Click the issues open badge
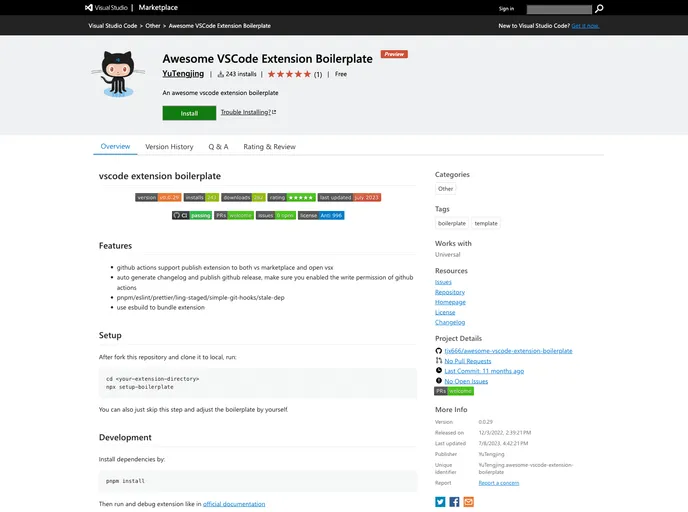 click(x=276, y=215)
